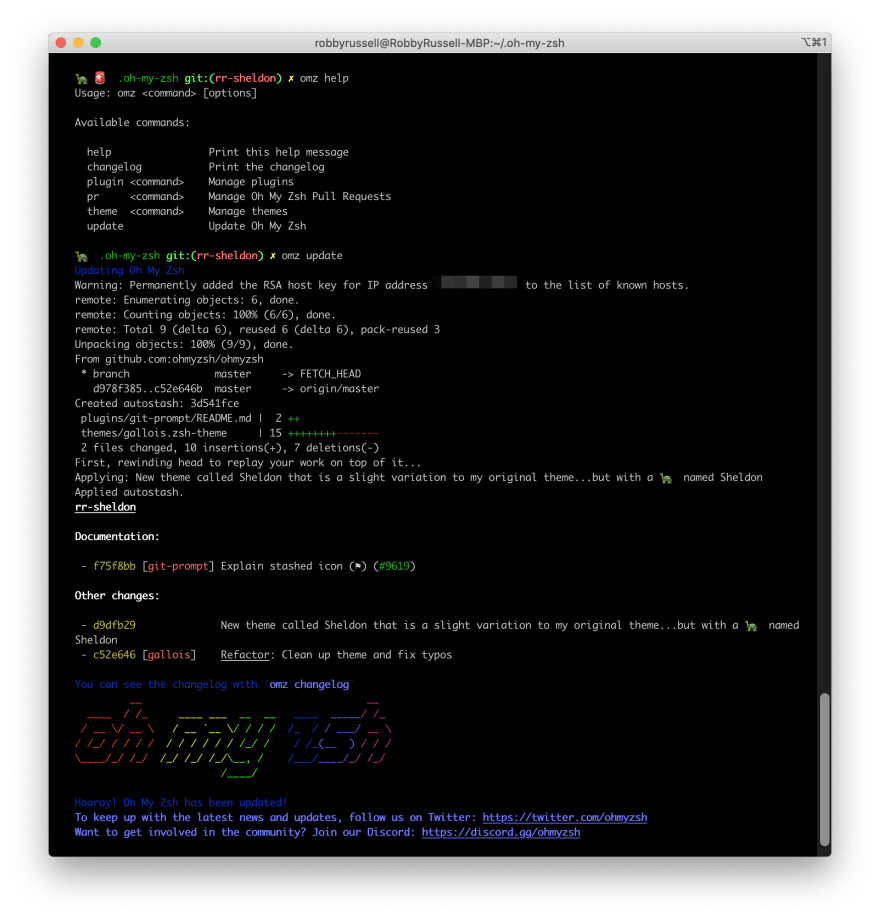Maximize the terminal with green button
880x921 pixels.
(x=96, y=43)
